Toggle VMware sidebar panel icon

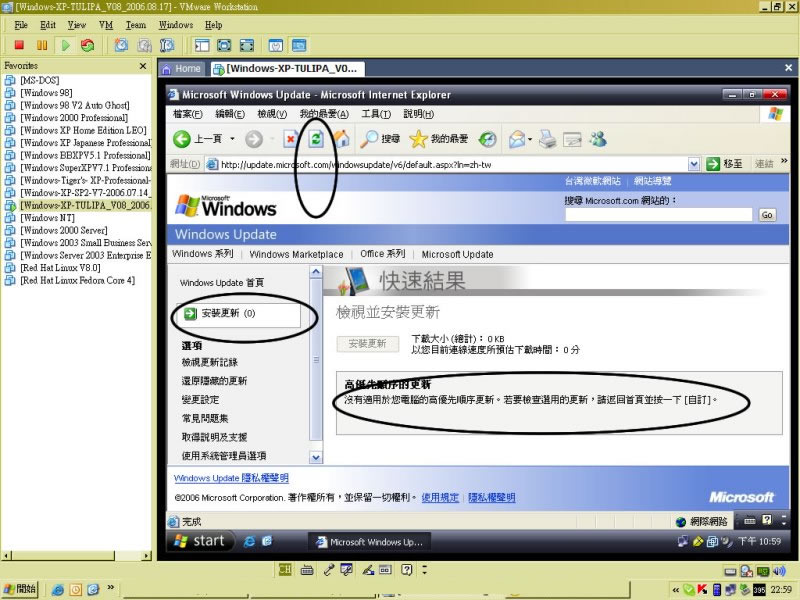[202, 45]
